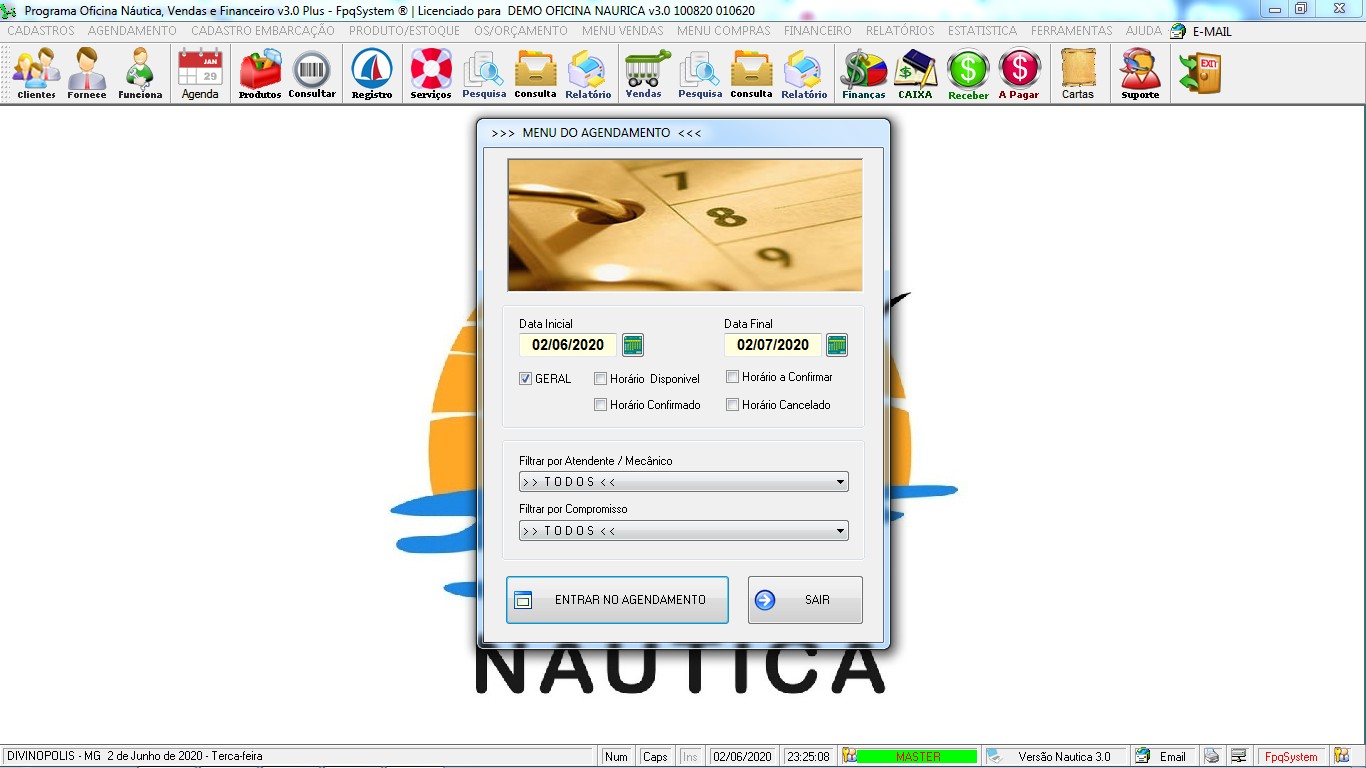Open the E-MAIL menu item
The width and height of the screenshot is (1366, 768).
[x=1201, y=31]
